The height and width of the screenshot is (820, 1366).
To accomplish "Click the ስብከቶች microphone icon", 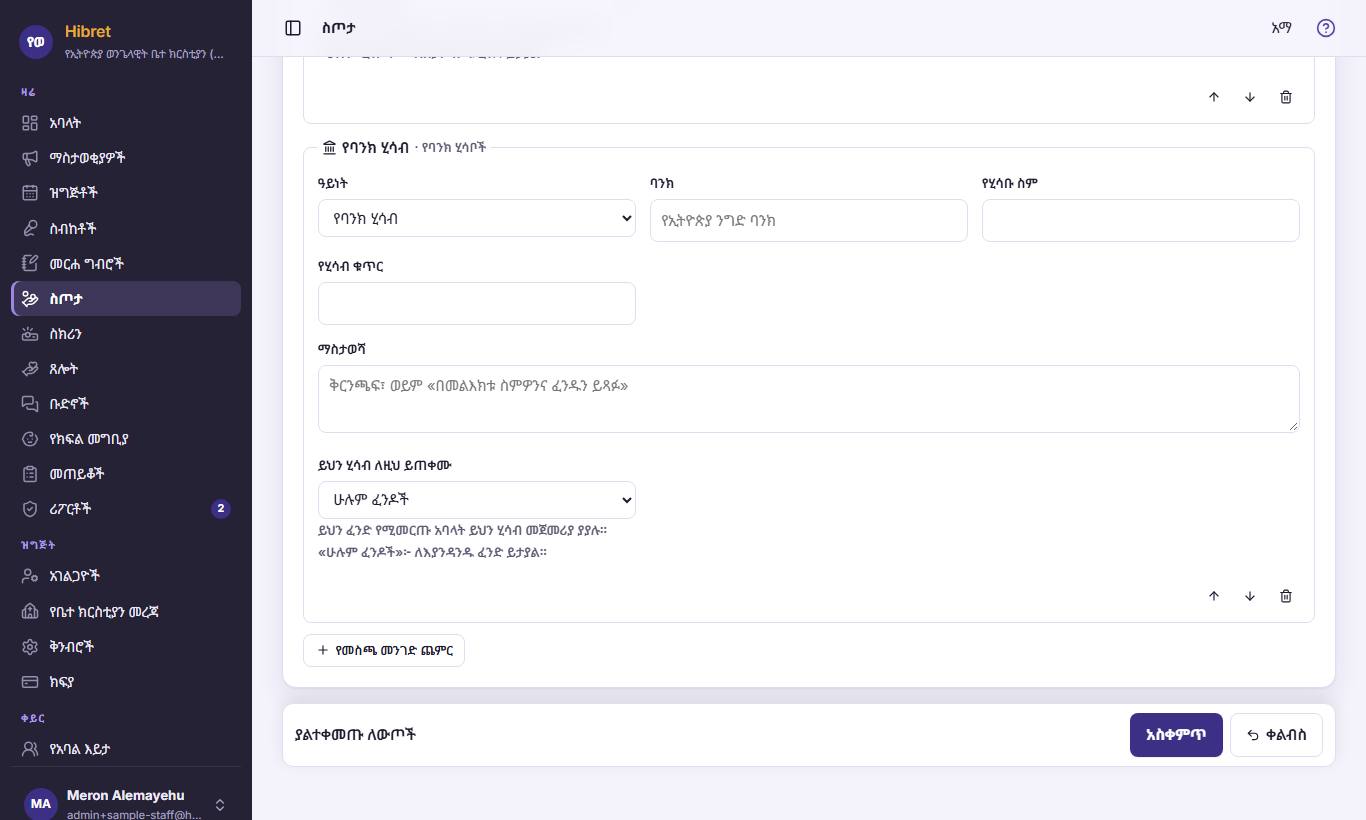I will [x=30, y=228].
